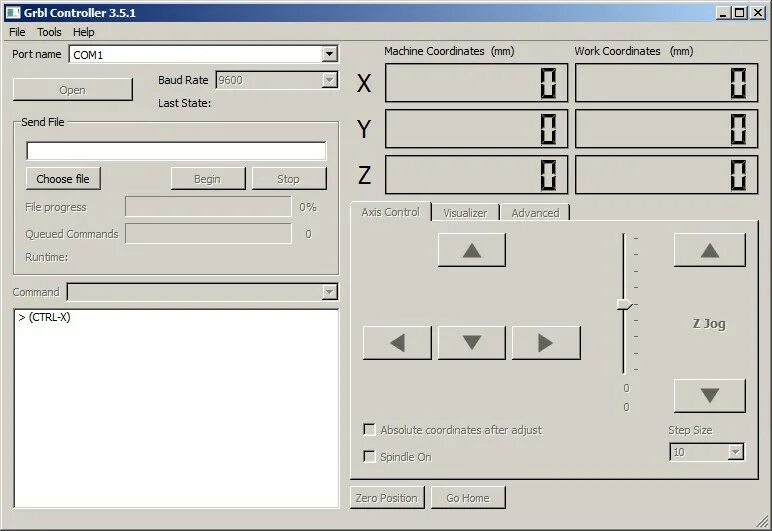Close the Grbl Controller window
The height and width of the screenshot is (531, 772).
758,13
